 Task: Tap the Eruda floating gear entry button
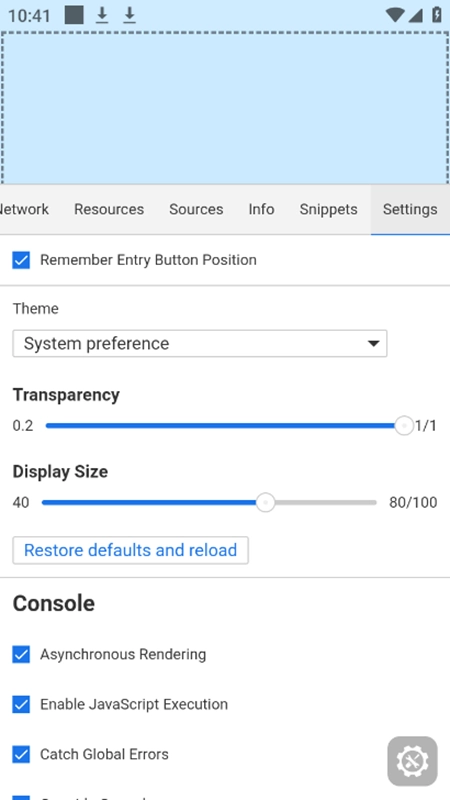coord(412,761)
